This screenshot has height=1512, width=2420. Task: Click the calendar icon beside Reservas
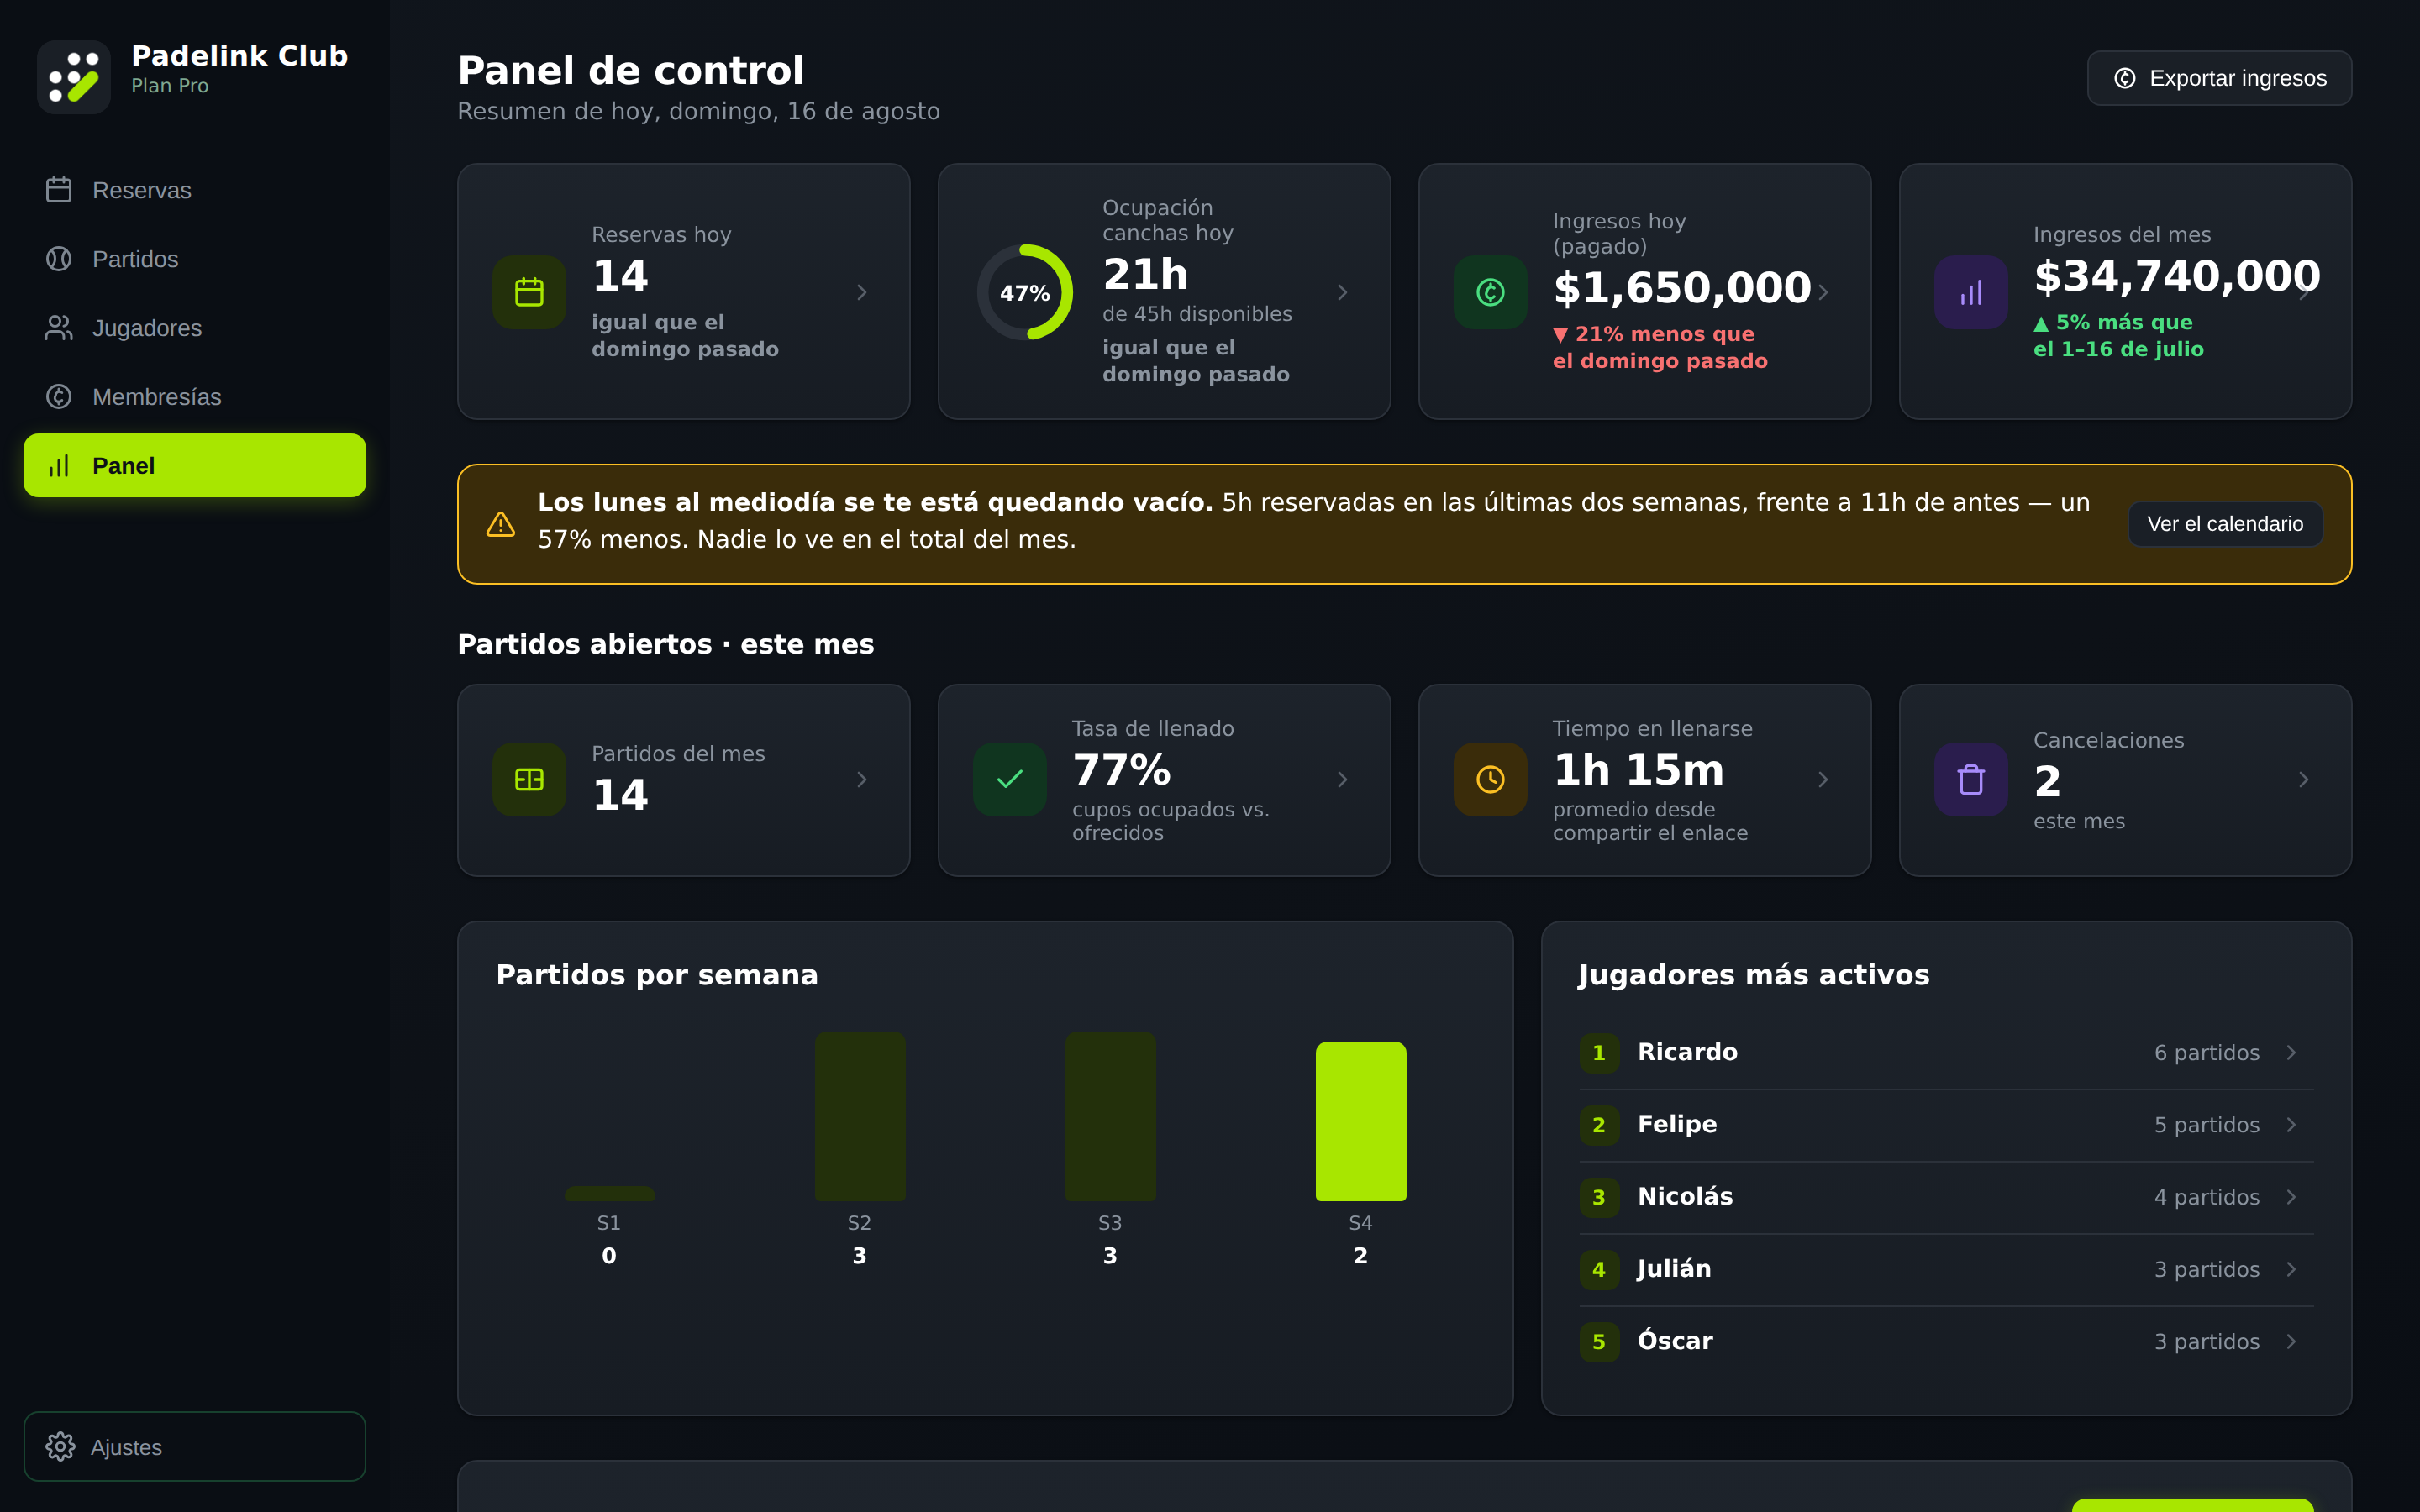coord(59,190)
